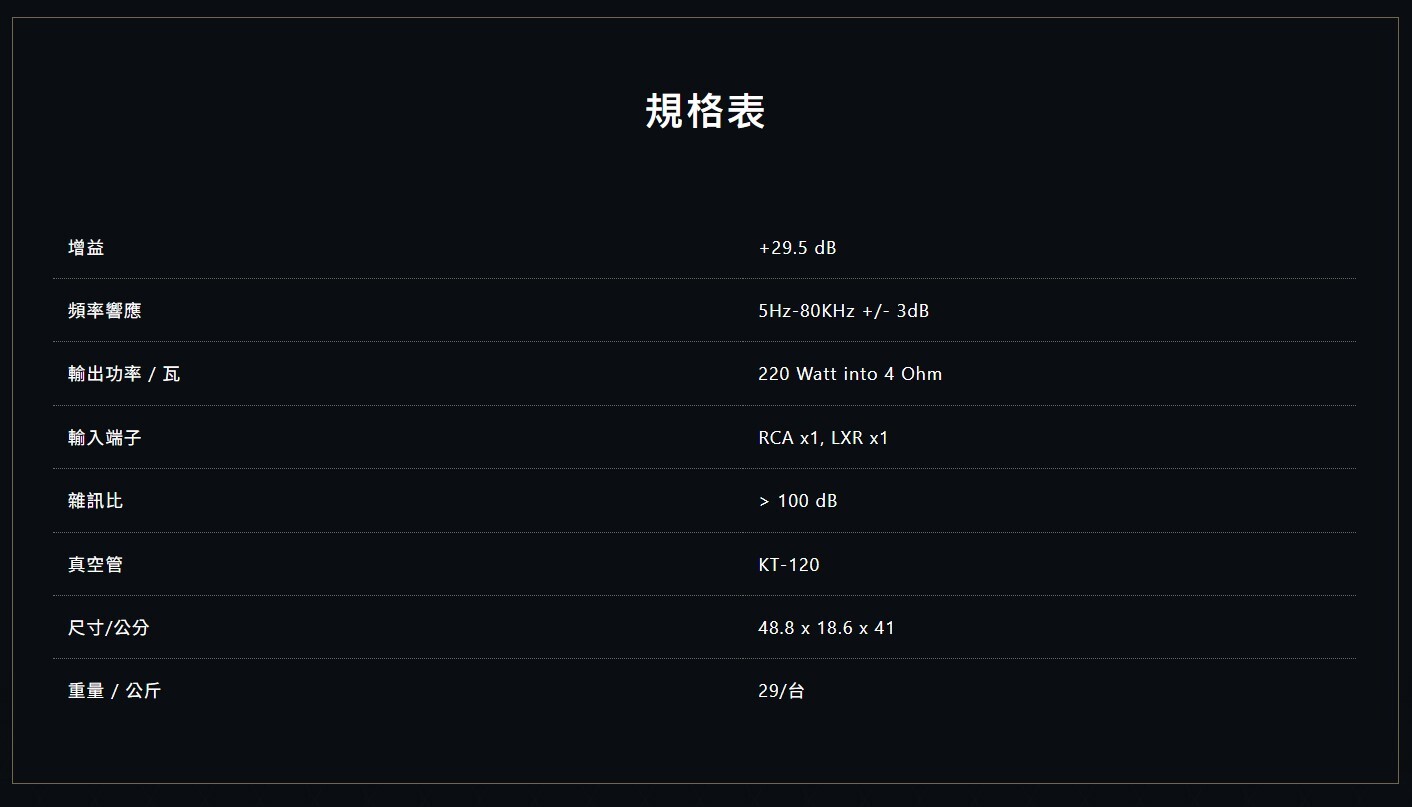Image resolution: width=1412 pixels, height=807 pixels.
Task: Click the 29/台 weight value
Action: [x=781, y=691]
